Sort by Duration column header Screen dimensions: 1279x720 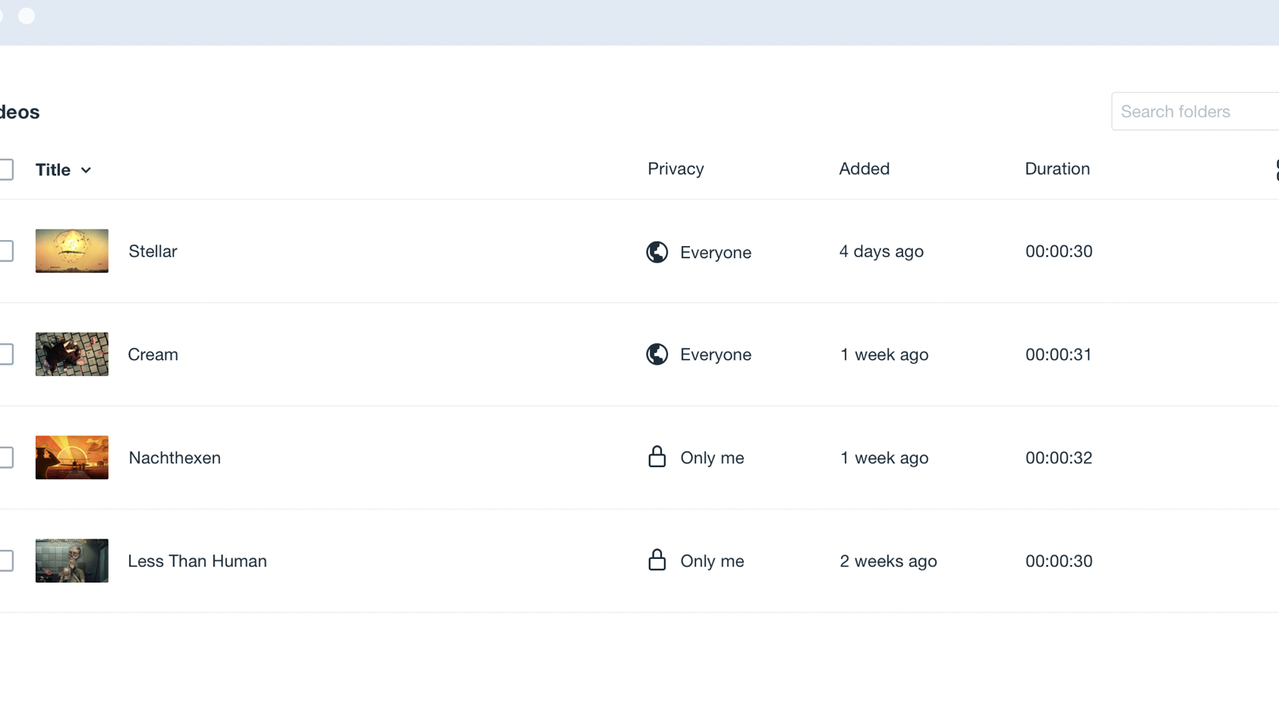1057,169
